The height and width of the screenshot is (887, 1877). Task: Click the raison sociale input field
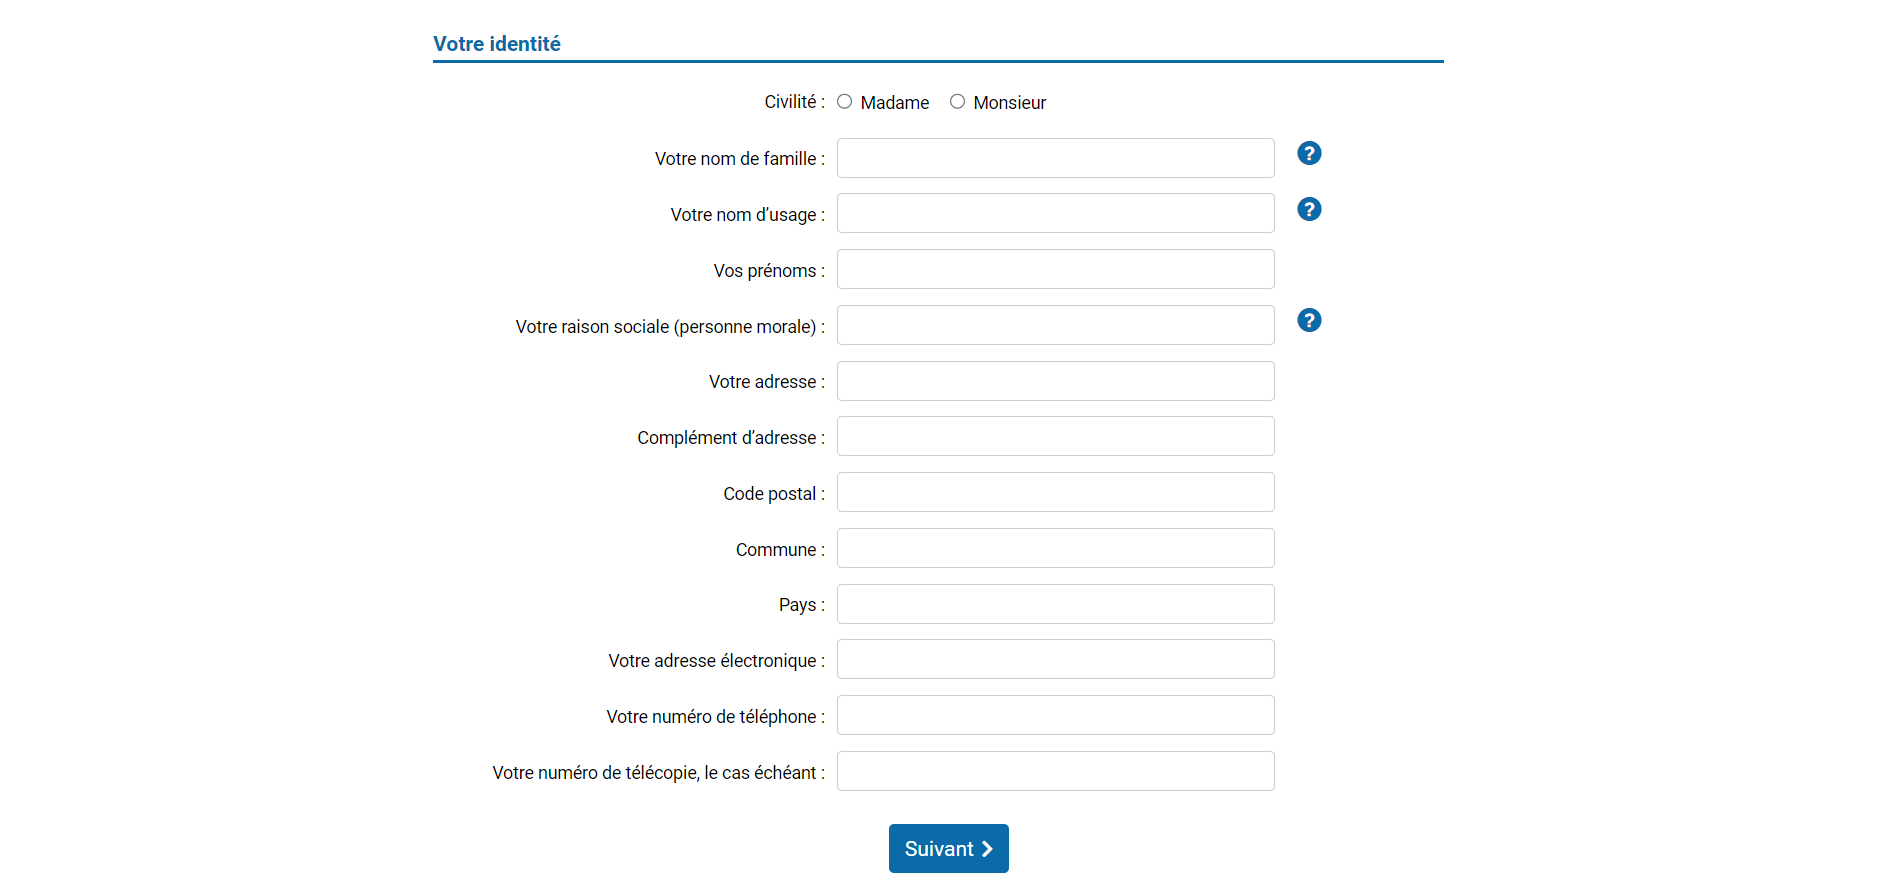[1056, 325]
